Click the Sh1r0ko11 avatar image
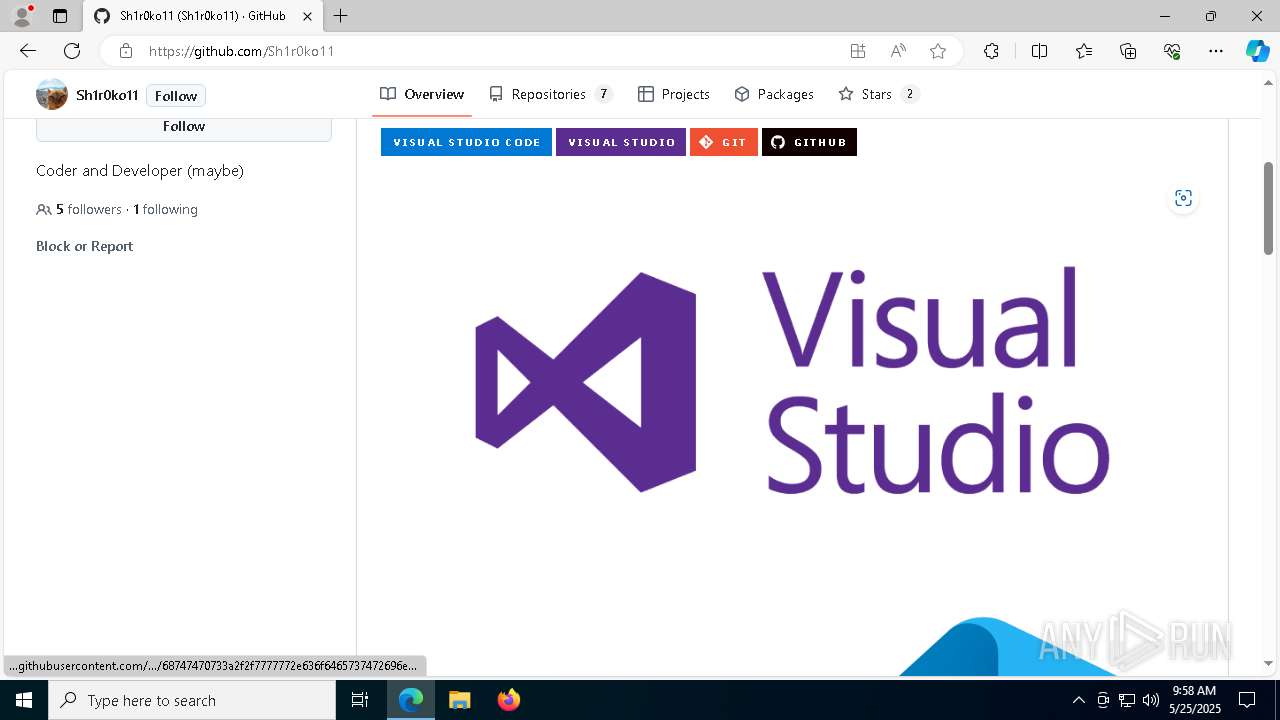 tap(52, 95)
